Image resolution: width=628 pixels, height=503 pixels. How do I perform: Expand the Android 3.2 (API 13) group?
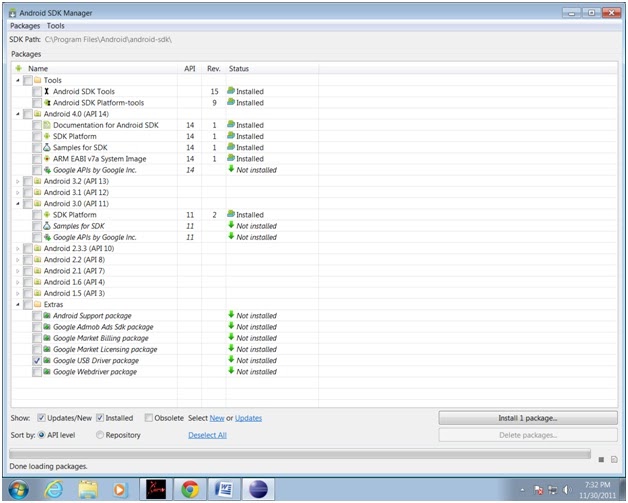coord(18,181)
